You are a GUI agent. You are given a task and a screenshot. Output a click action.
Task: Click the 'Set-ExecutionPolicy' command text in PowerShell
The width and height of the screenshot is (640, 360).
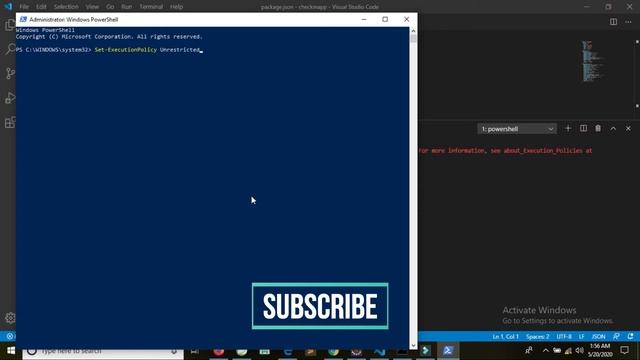coord(125,49)
